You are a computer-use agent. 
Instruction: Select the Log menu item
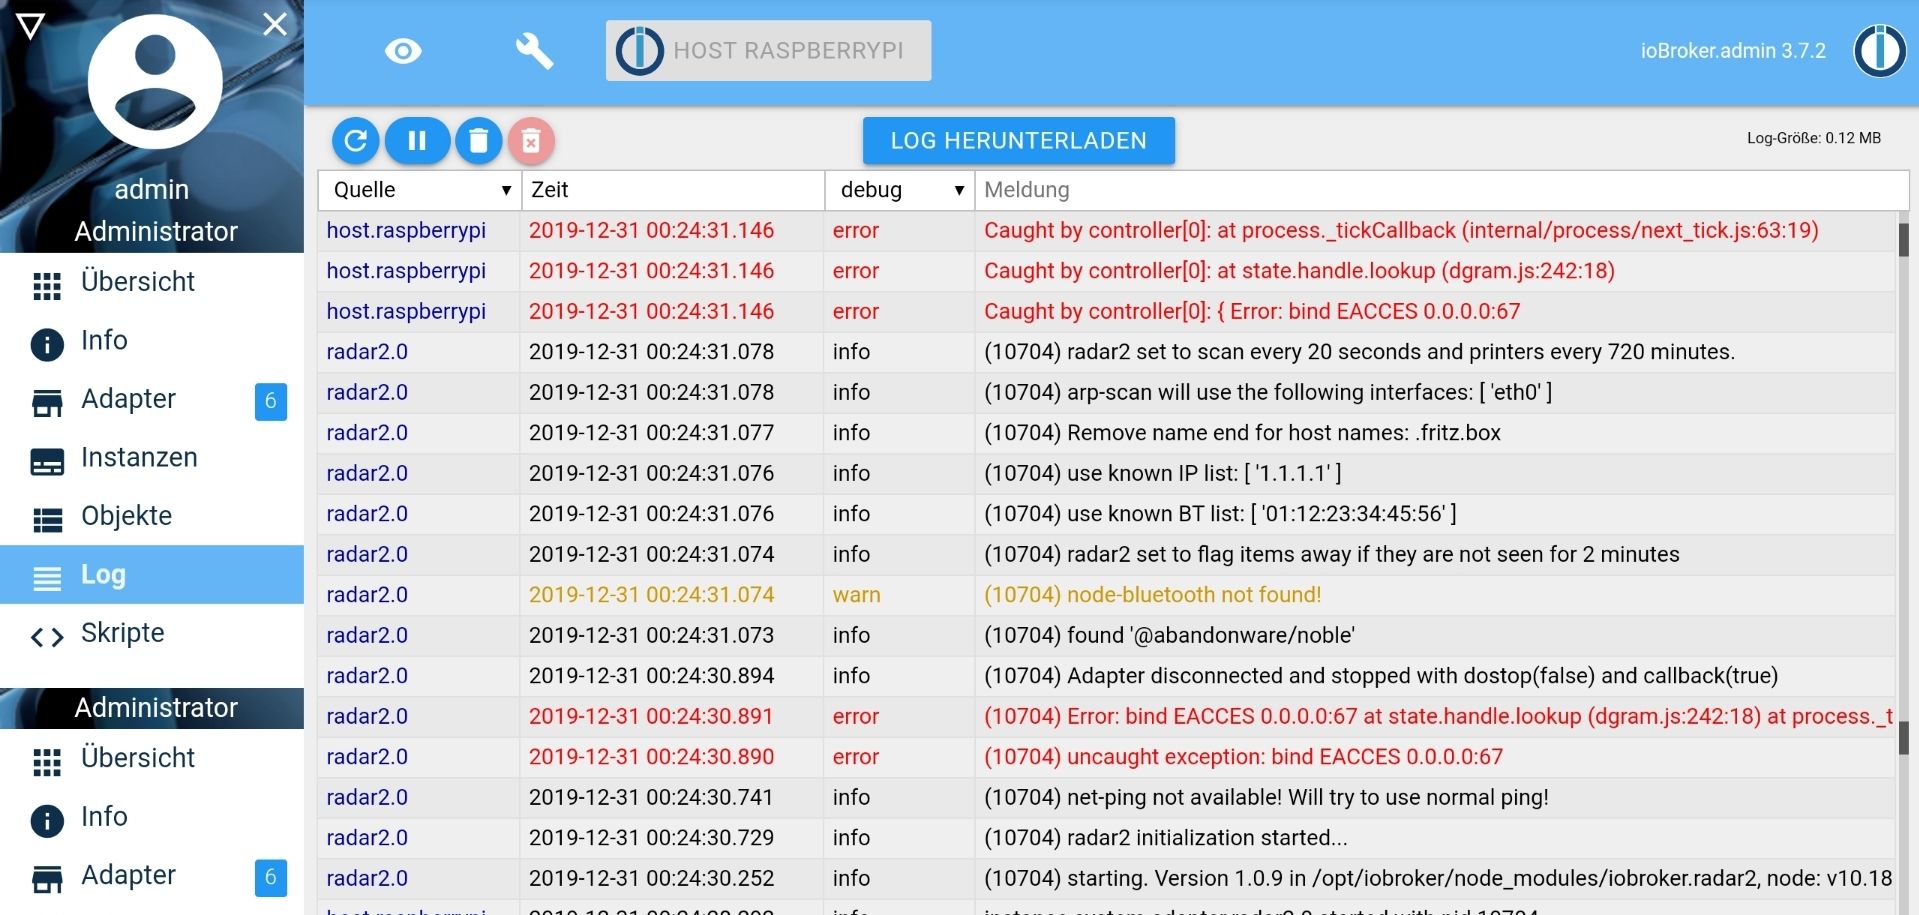pyautogui.click(x=152, y=575)
